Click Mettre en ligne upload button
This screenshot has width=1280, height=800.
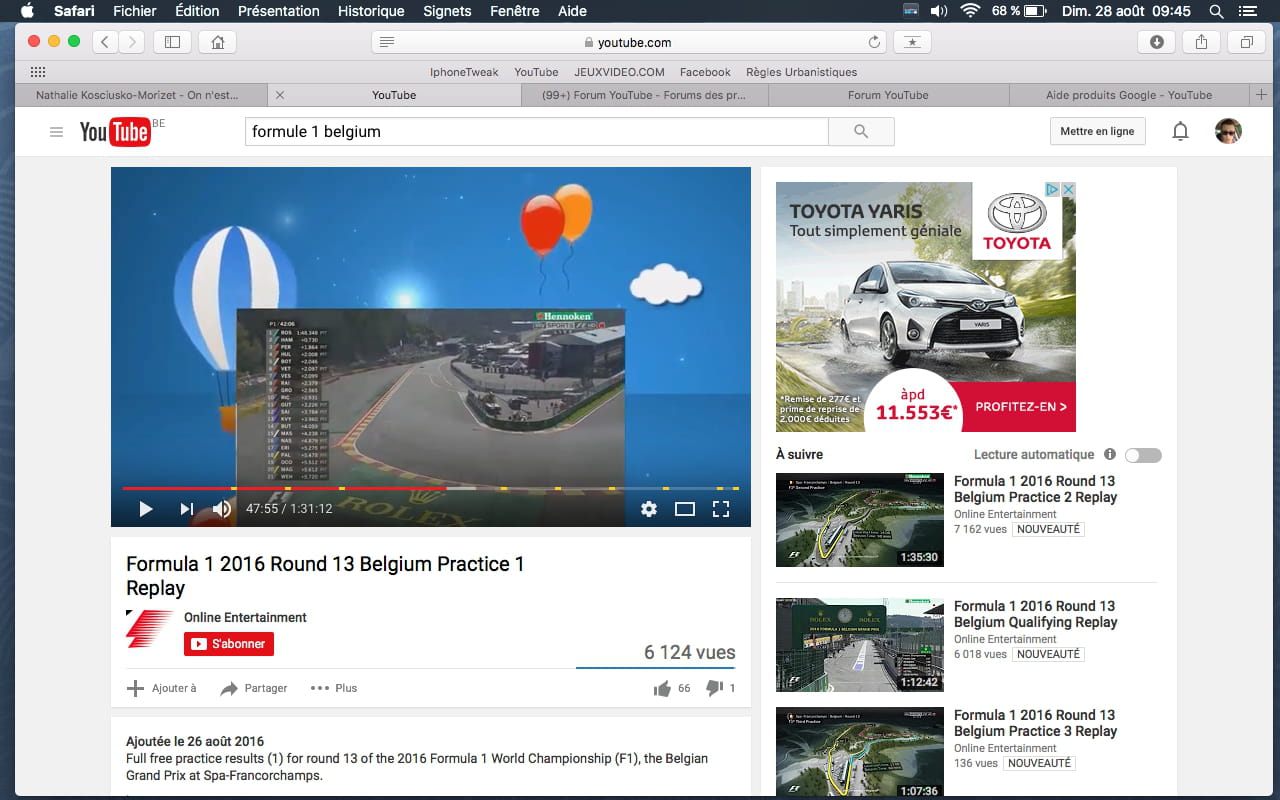pos(1097,132)
